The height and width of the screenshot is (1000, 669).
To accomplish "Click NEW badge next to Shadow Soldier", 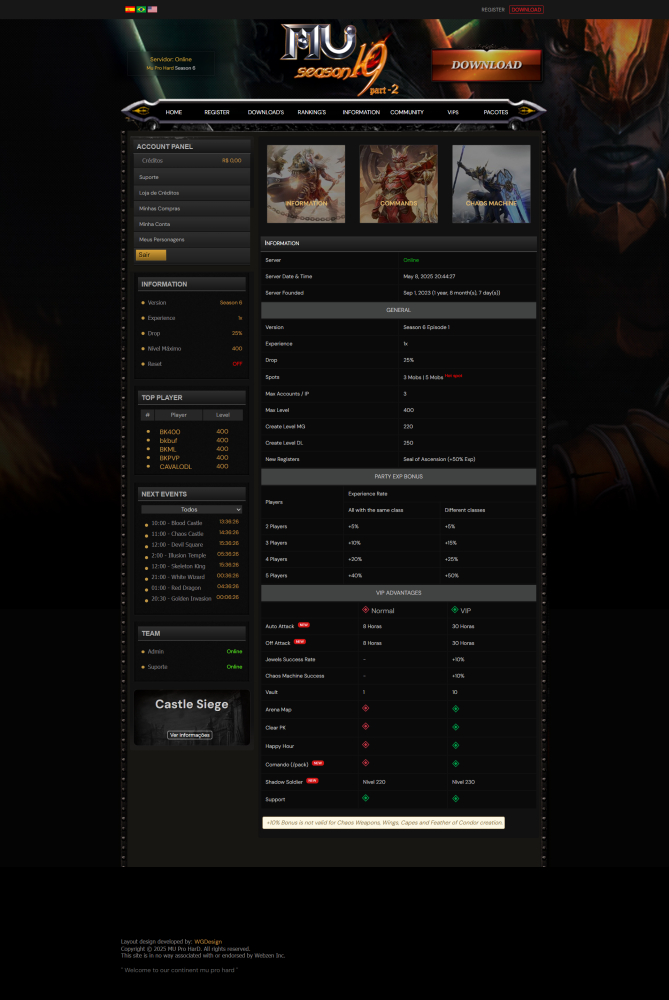I will coord(312,781).
